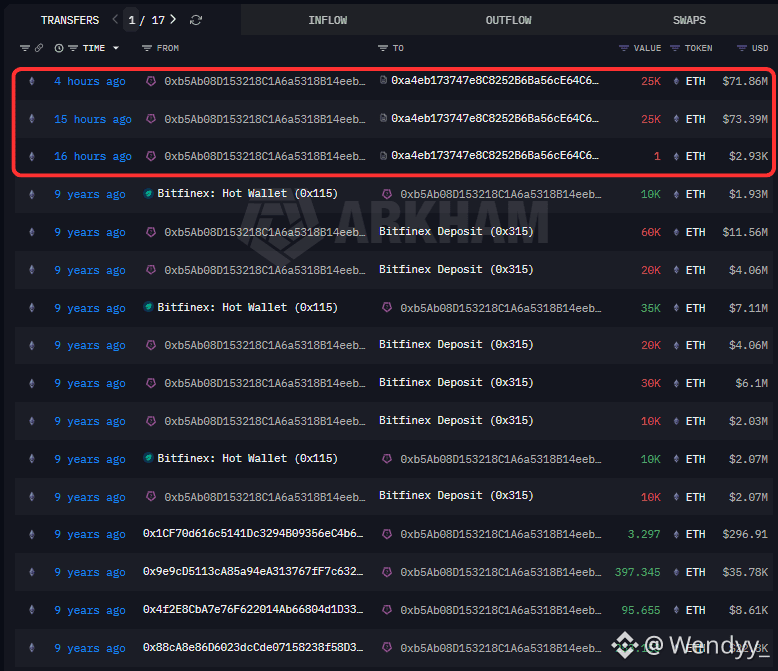Image resolution: width=778 pixels, height=671 pixels.
Task: Click Bitfinex logo icon in 10K ETH $1.93M row
Action: tap(149, 194)
